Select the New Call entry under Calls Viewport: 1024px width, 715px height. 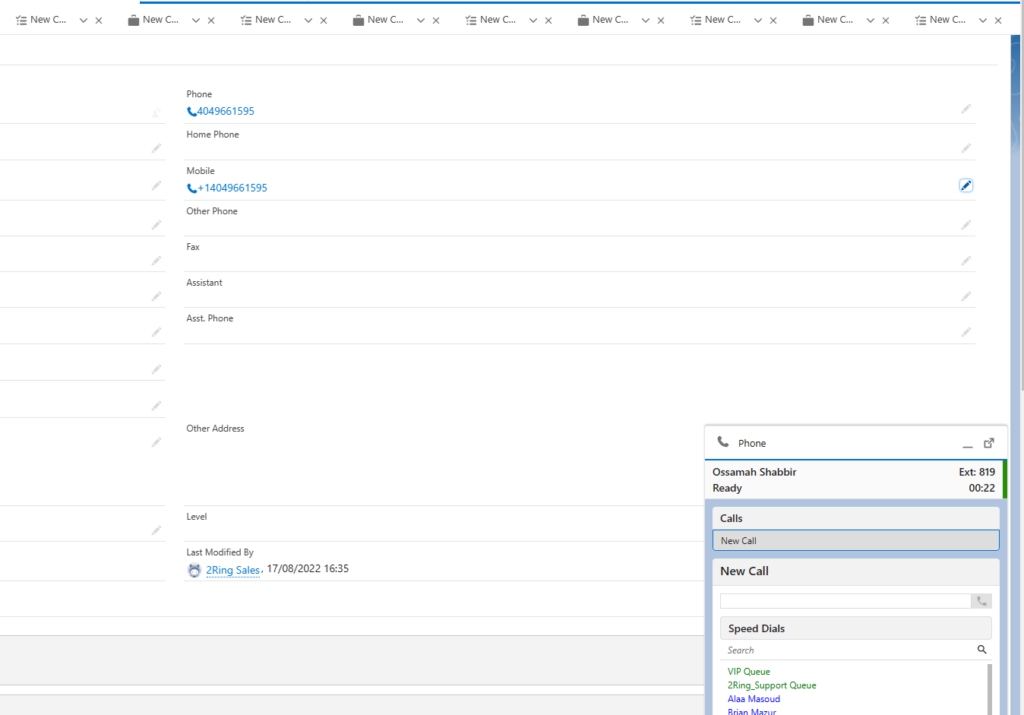(855, 539)
